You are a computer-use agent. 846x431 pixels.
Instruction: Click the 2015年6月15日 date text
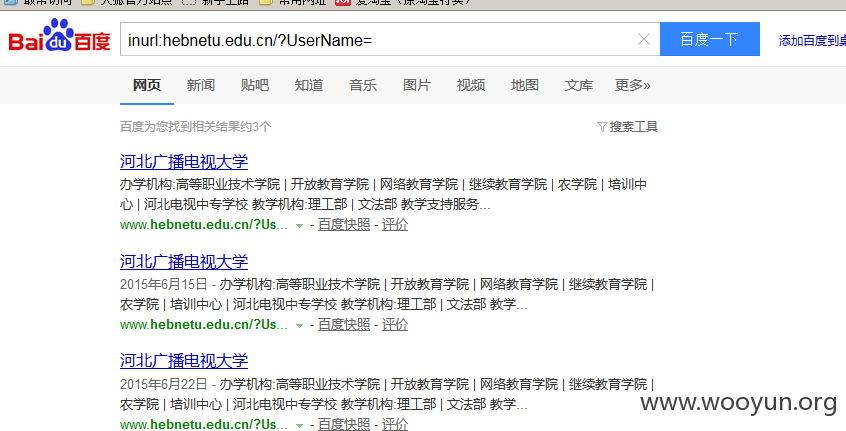tap(163, 284)
